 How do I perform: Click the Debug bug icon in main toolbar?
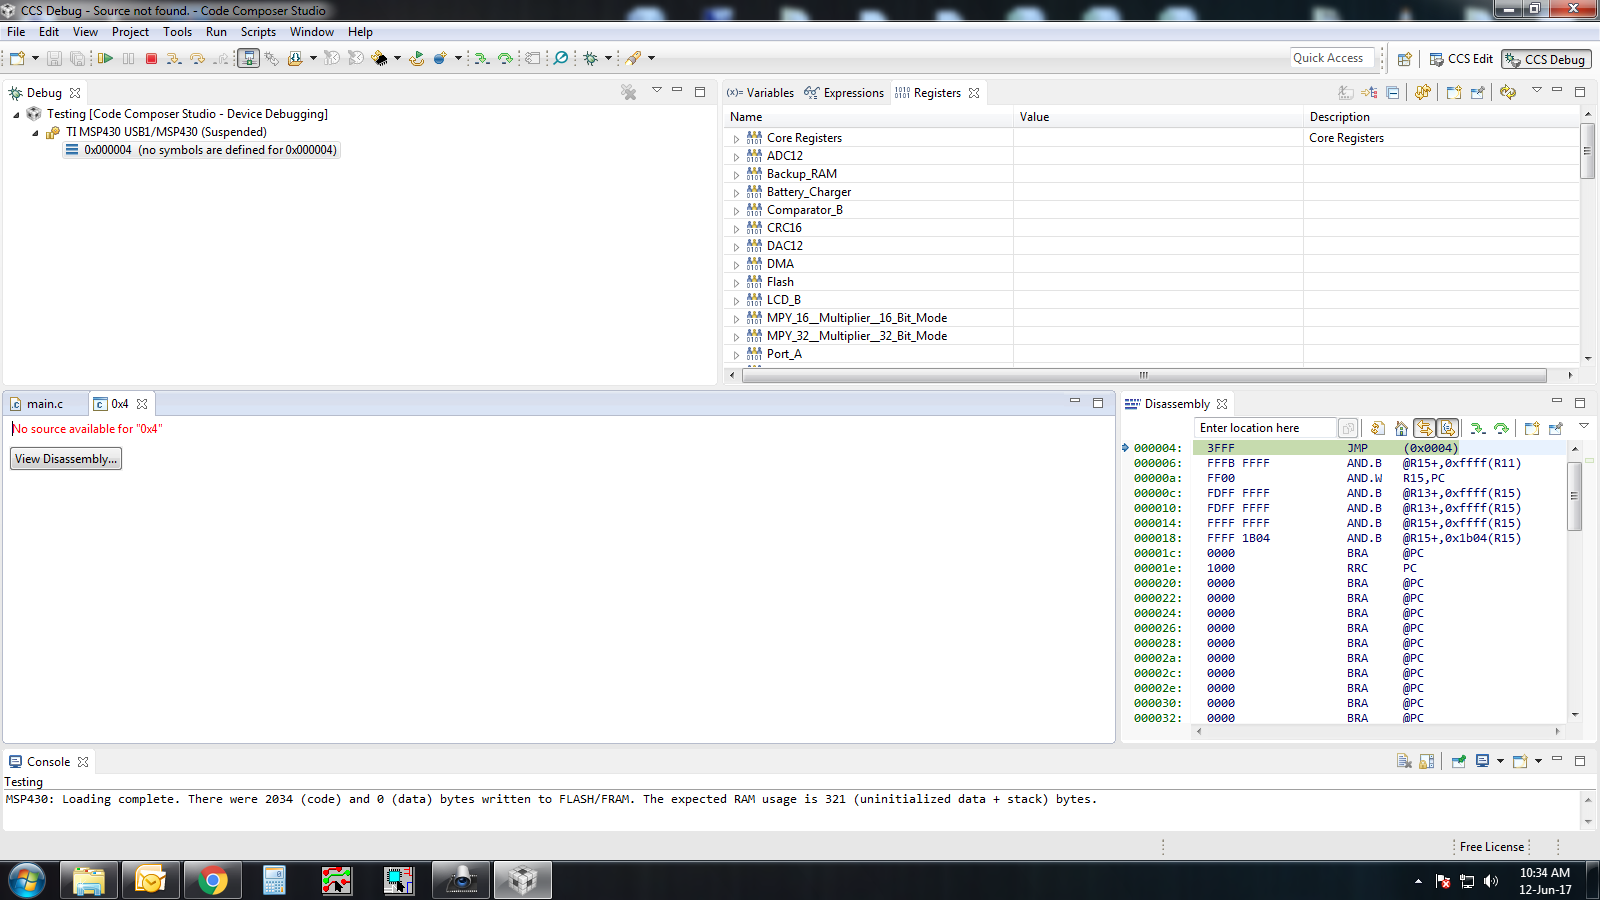591,58
